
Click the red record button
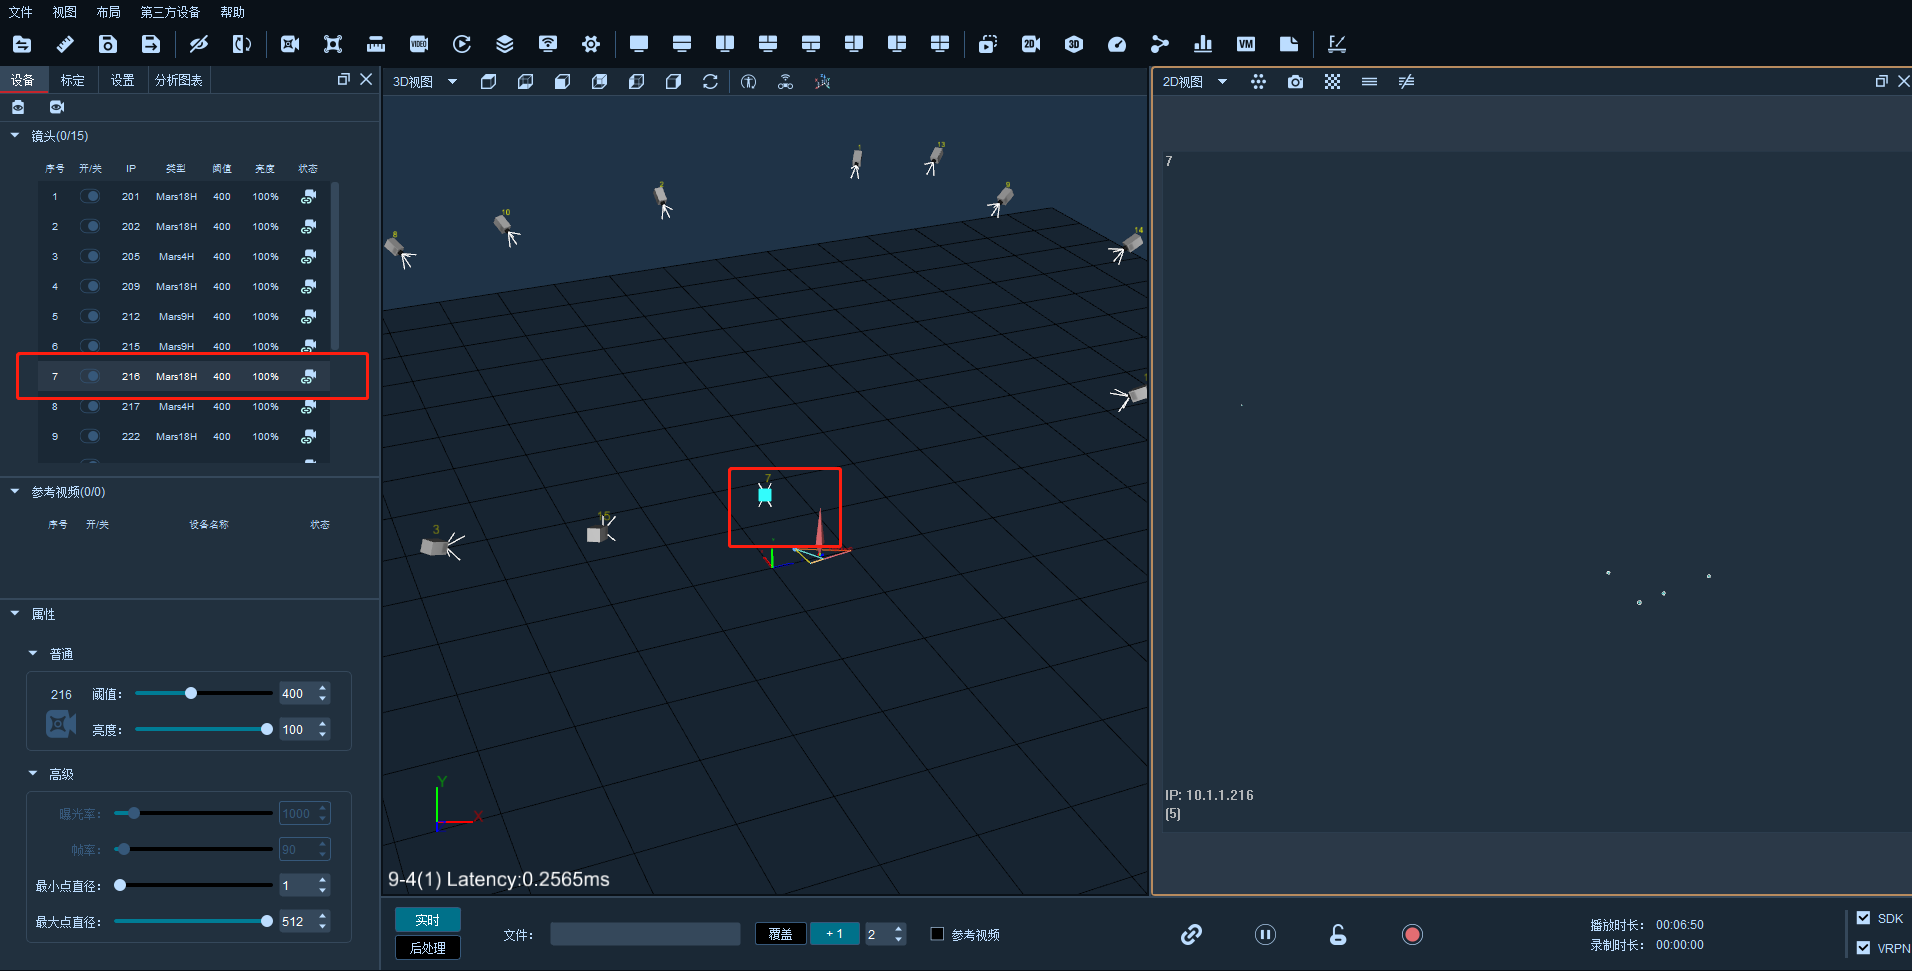(1412, 935)
